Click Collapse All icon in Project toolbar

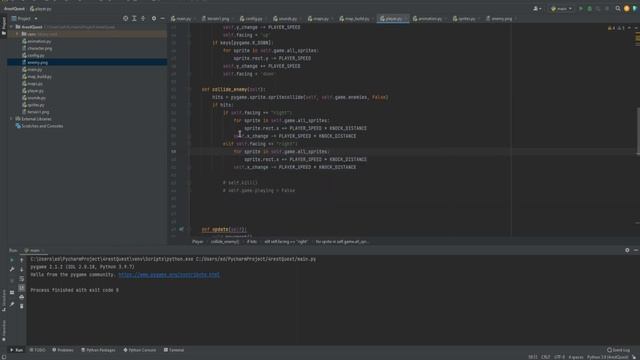point(143,18)
